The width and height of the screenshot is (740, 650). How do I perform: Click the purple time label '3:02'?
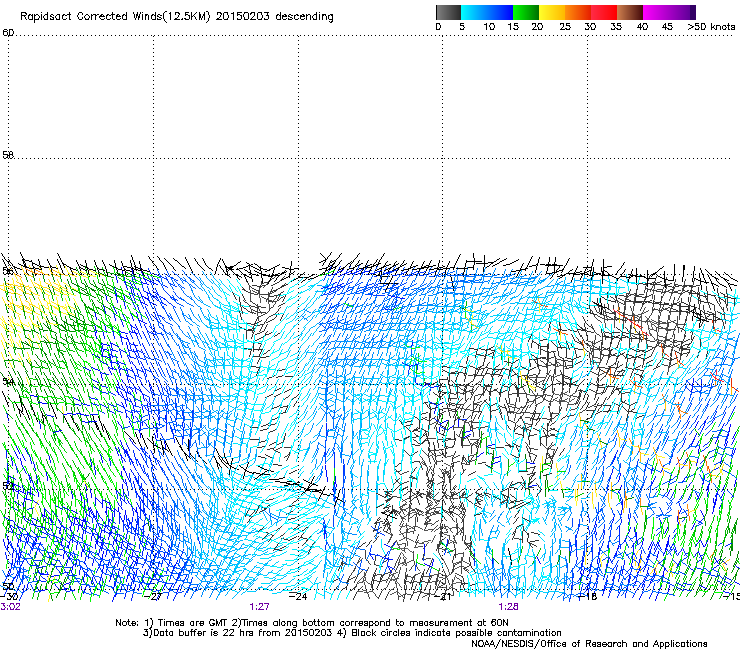click(x=10, y=607)
